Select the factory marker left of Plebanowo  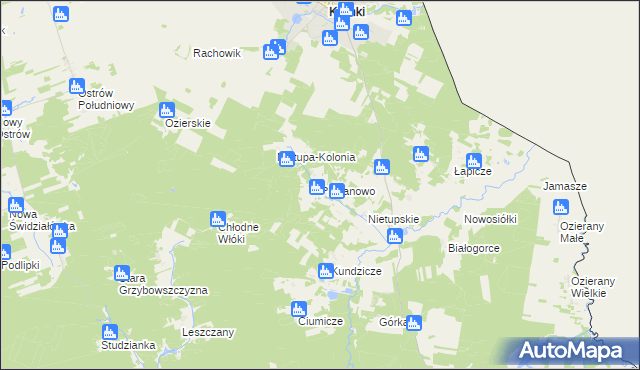click(317, 187)
